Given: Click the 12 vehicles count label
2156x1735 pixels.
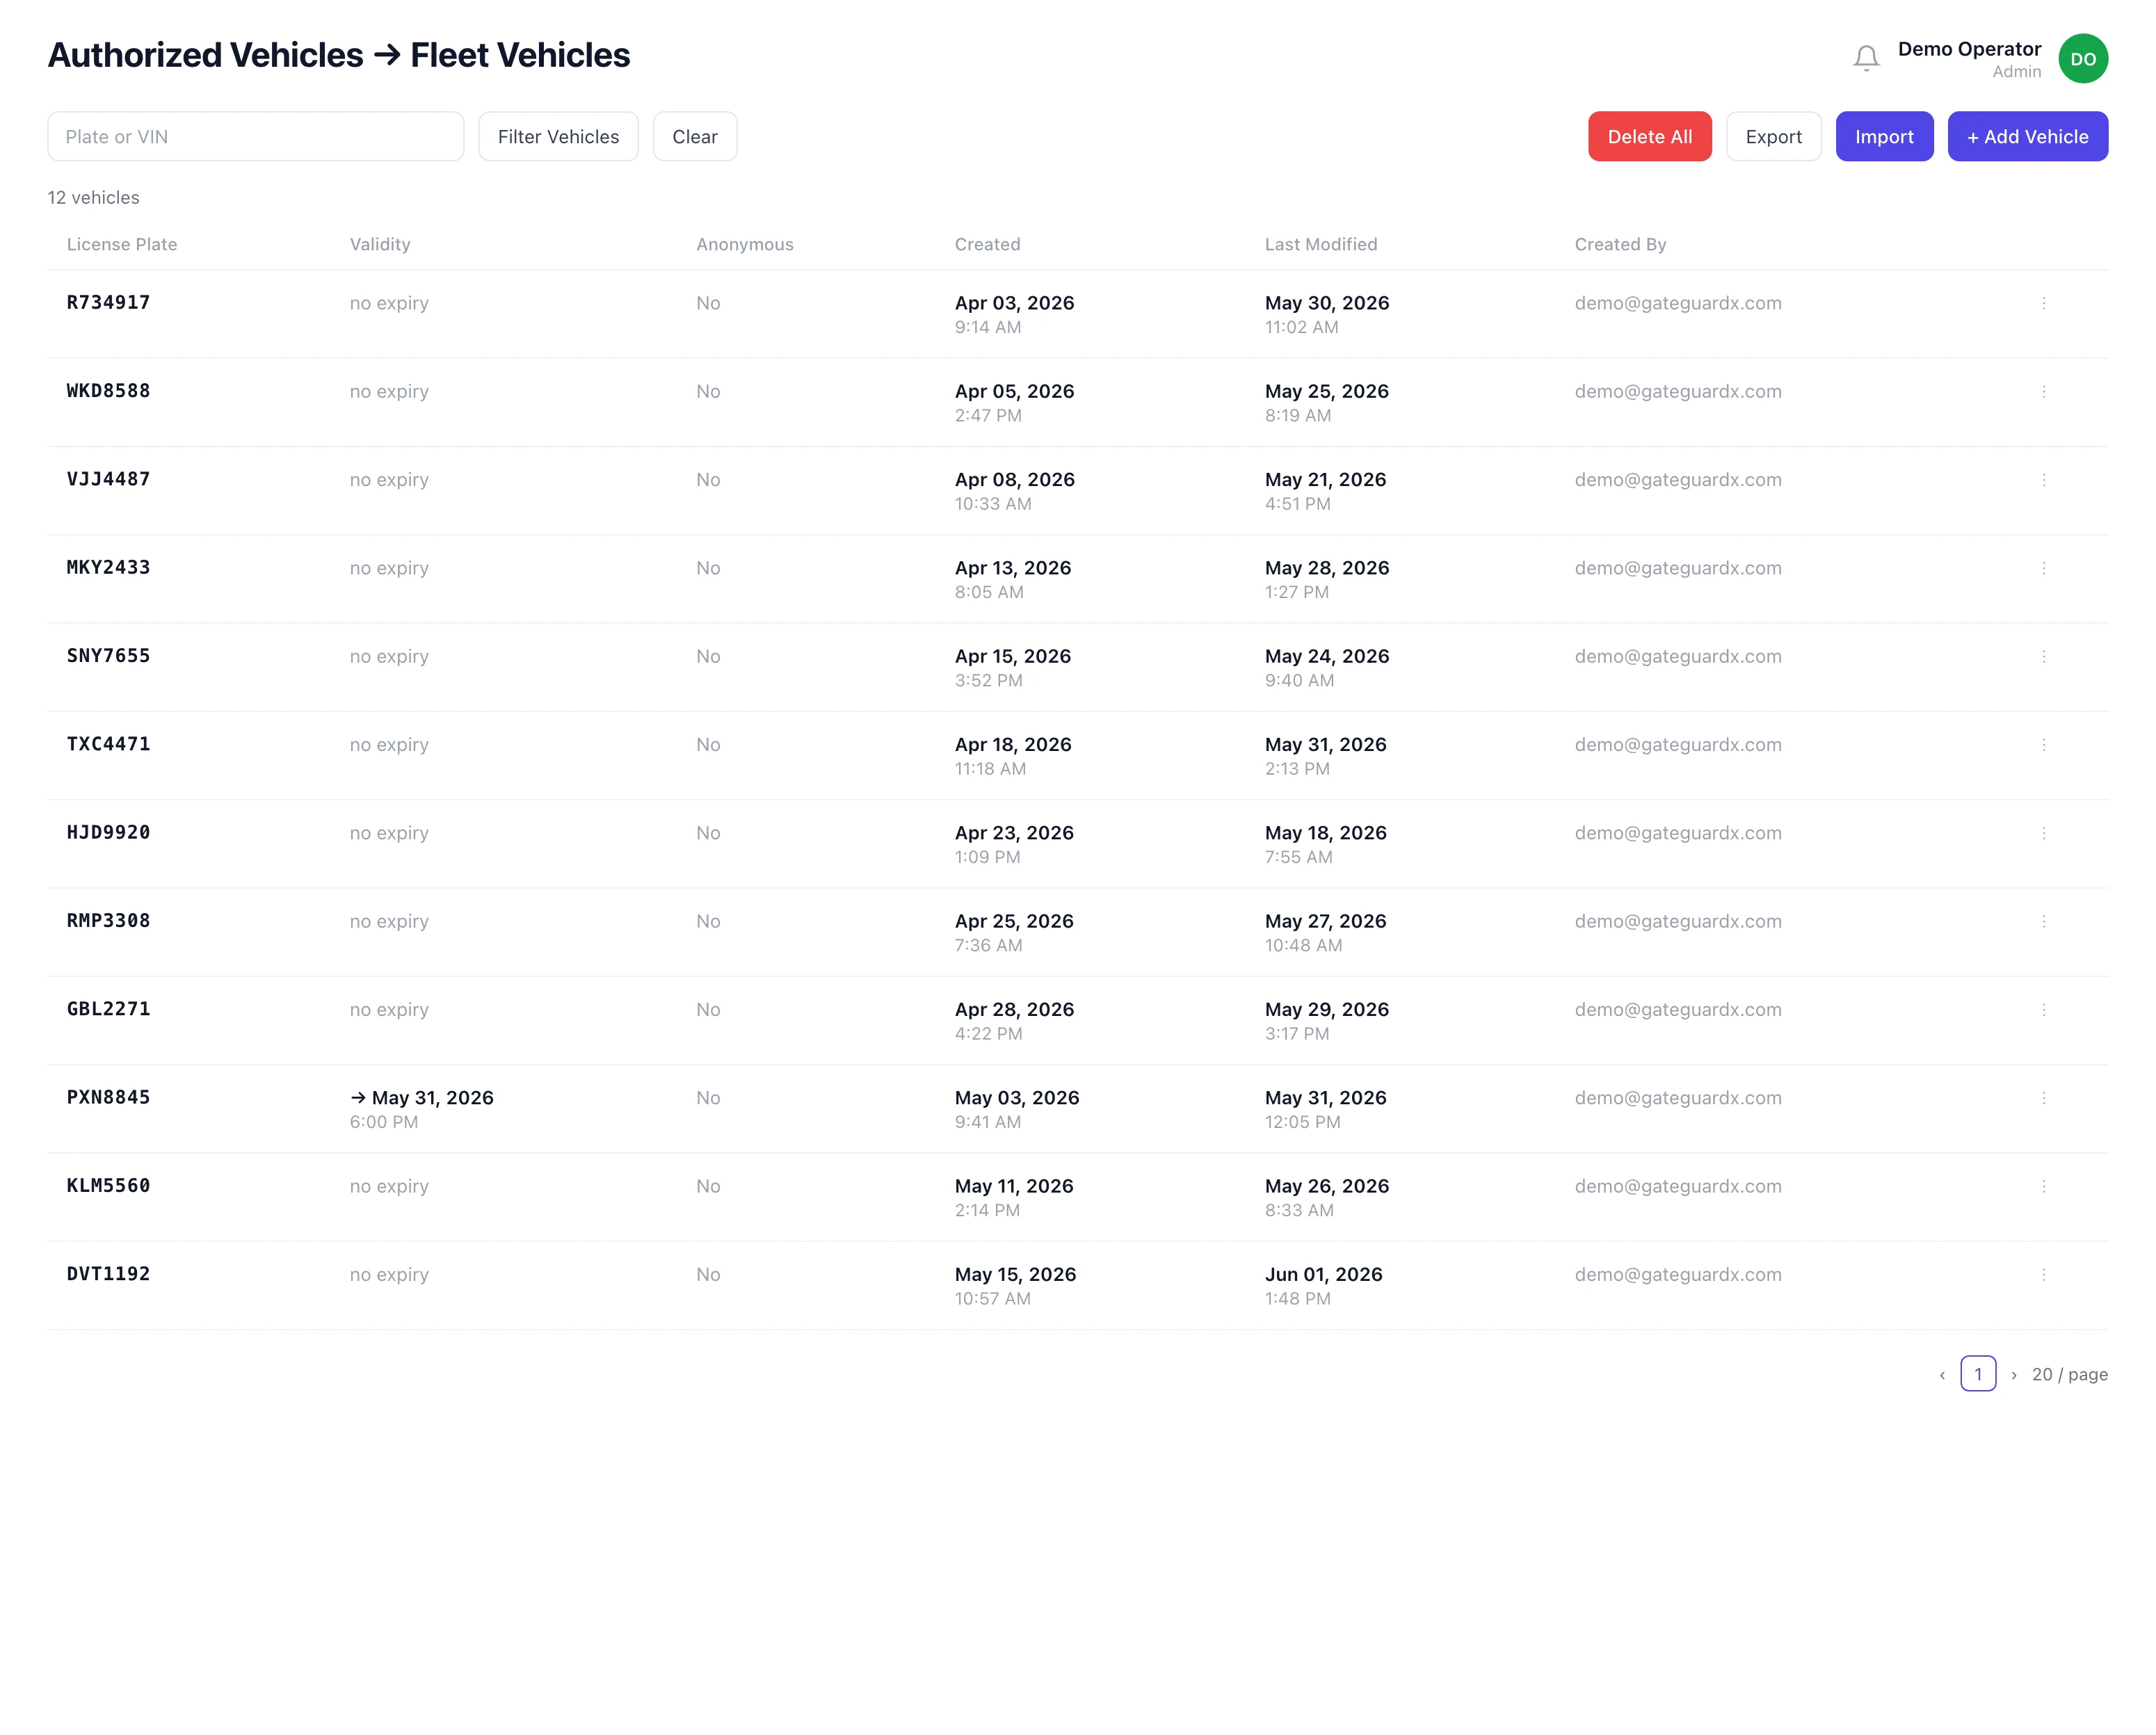Looking at the screenshot, I should pos(94,198).
